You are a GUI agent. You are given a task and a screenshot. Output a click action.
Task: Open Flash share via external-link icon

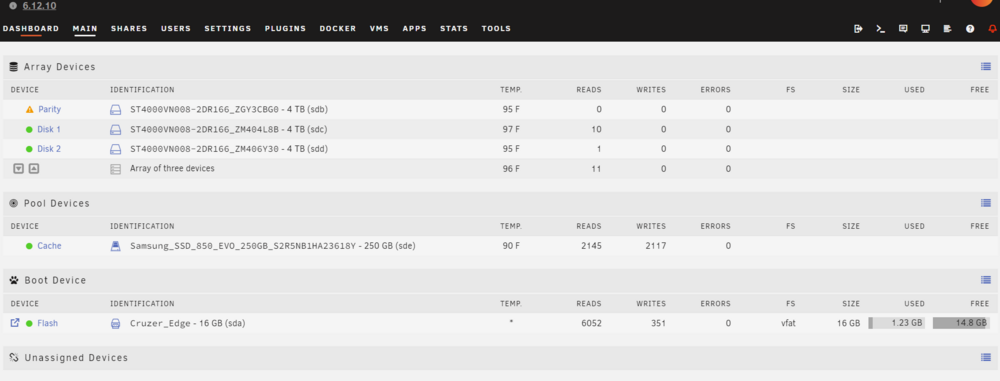(x=15, y=323)
